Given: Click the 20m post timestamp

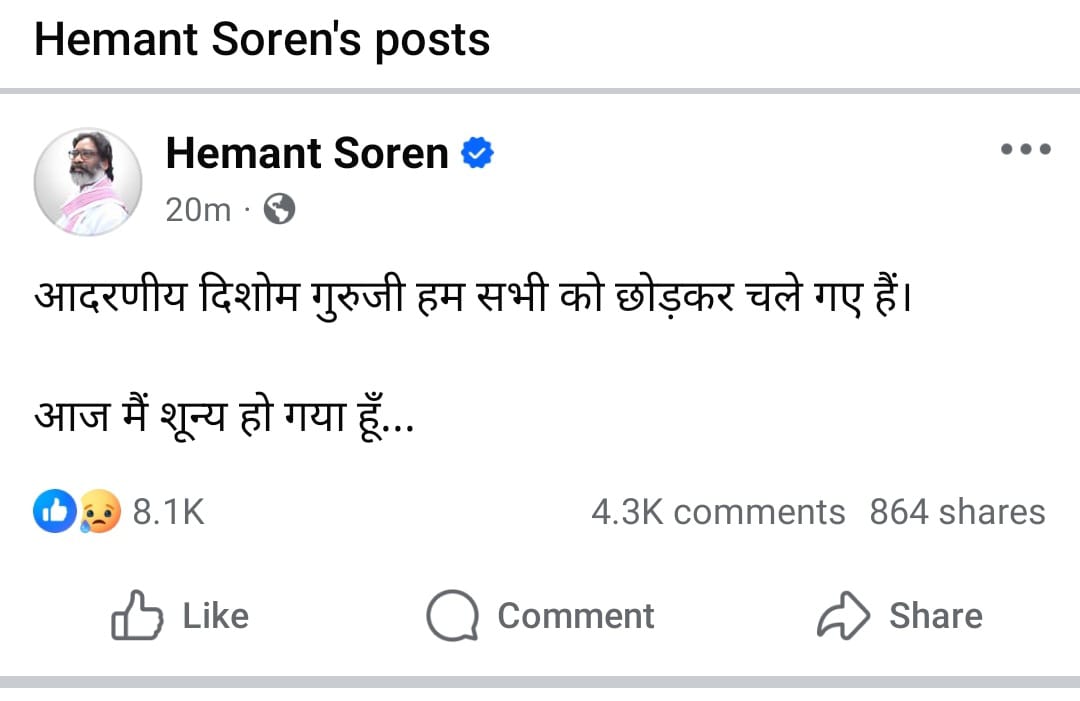Looking at the screenshot, I should pos(197,209).
